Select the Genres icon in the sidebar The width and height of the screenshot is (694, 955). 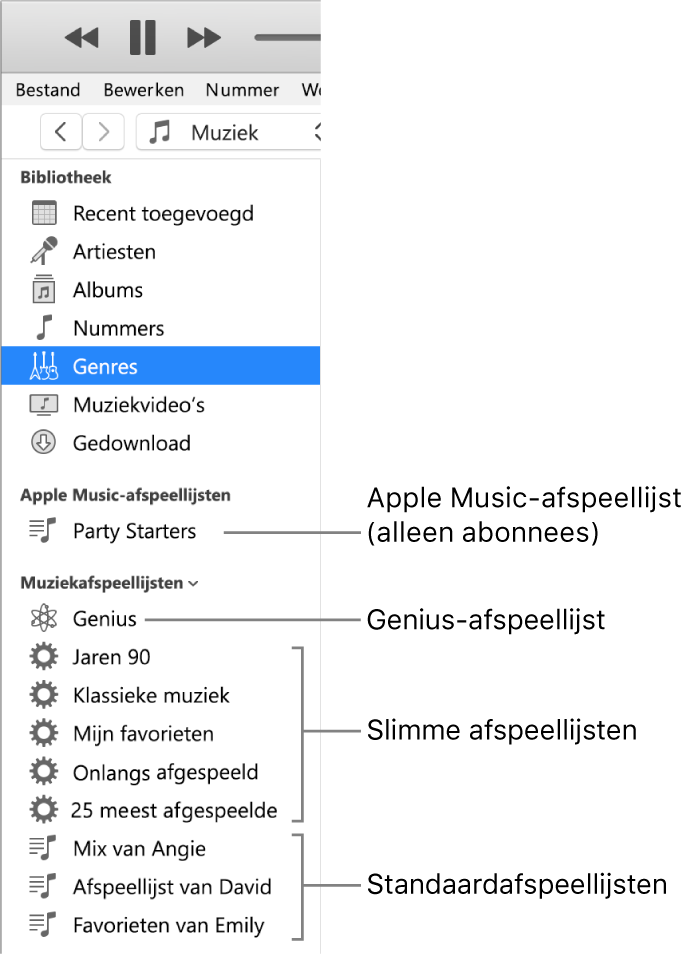[44, 366]
